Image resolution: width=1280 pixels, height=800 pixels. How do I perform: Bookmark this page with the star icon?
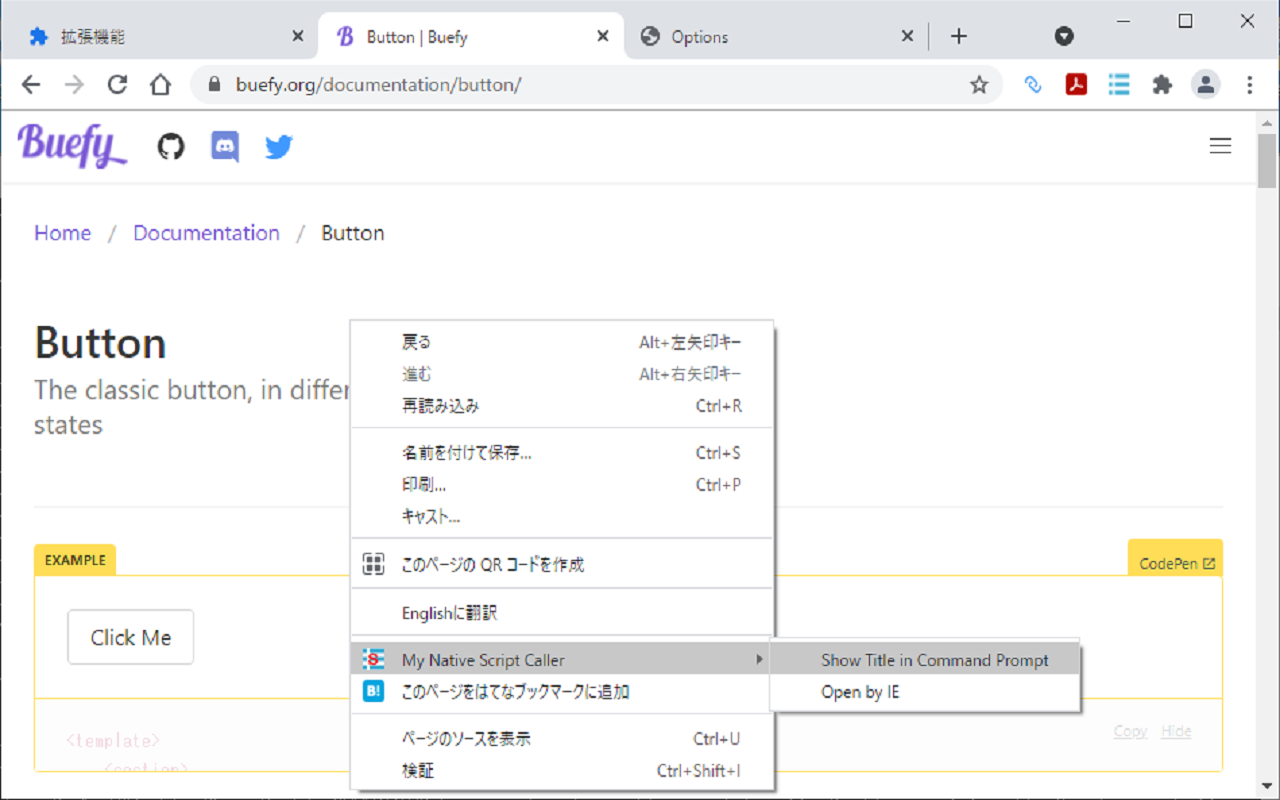tap(979, 84)
